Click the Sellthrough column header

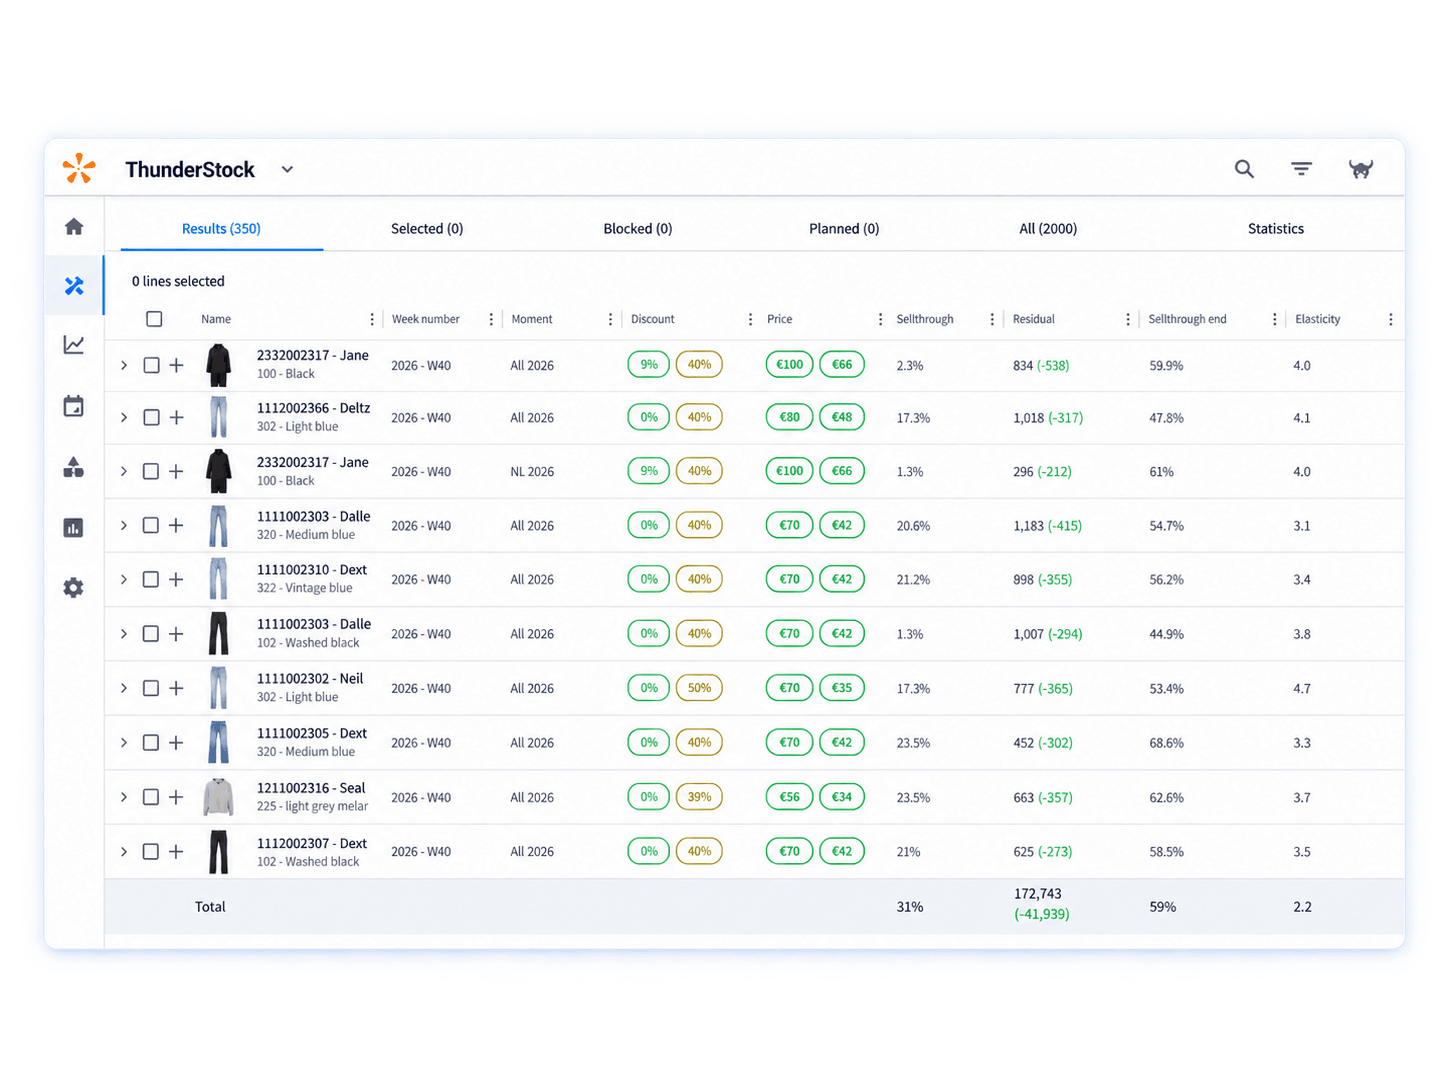[925, 319]
